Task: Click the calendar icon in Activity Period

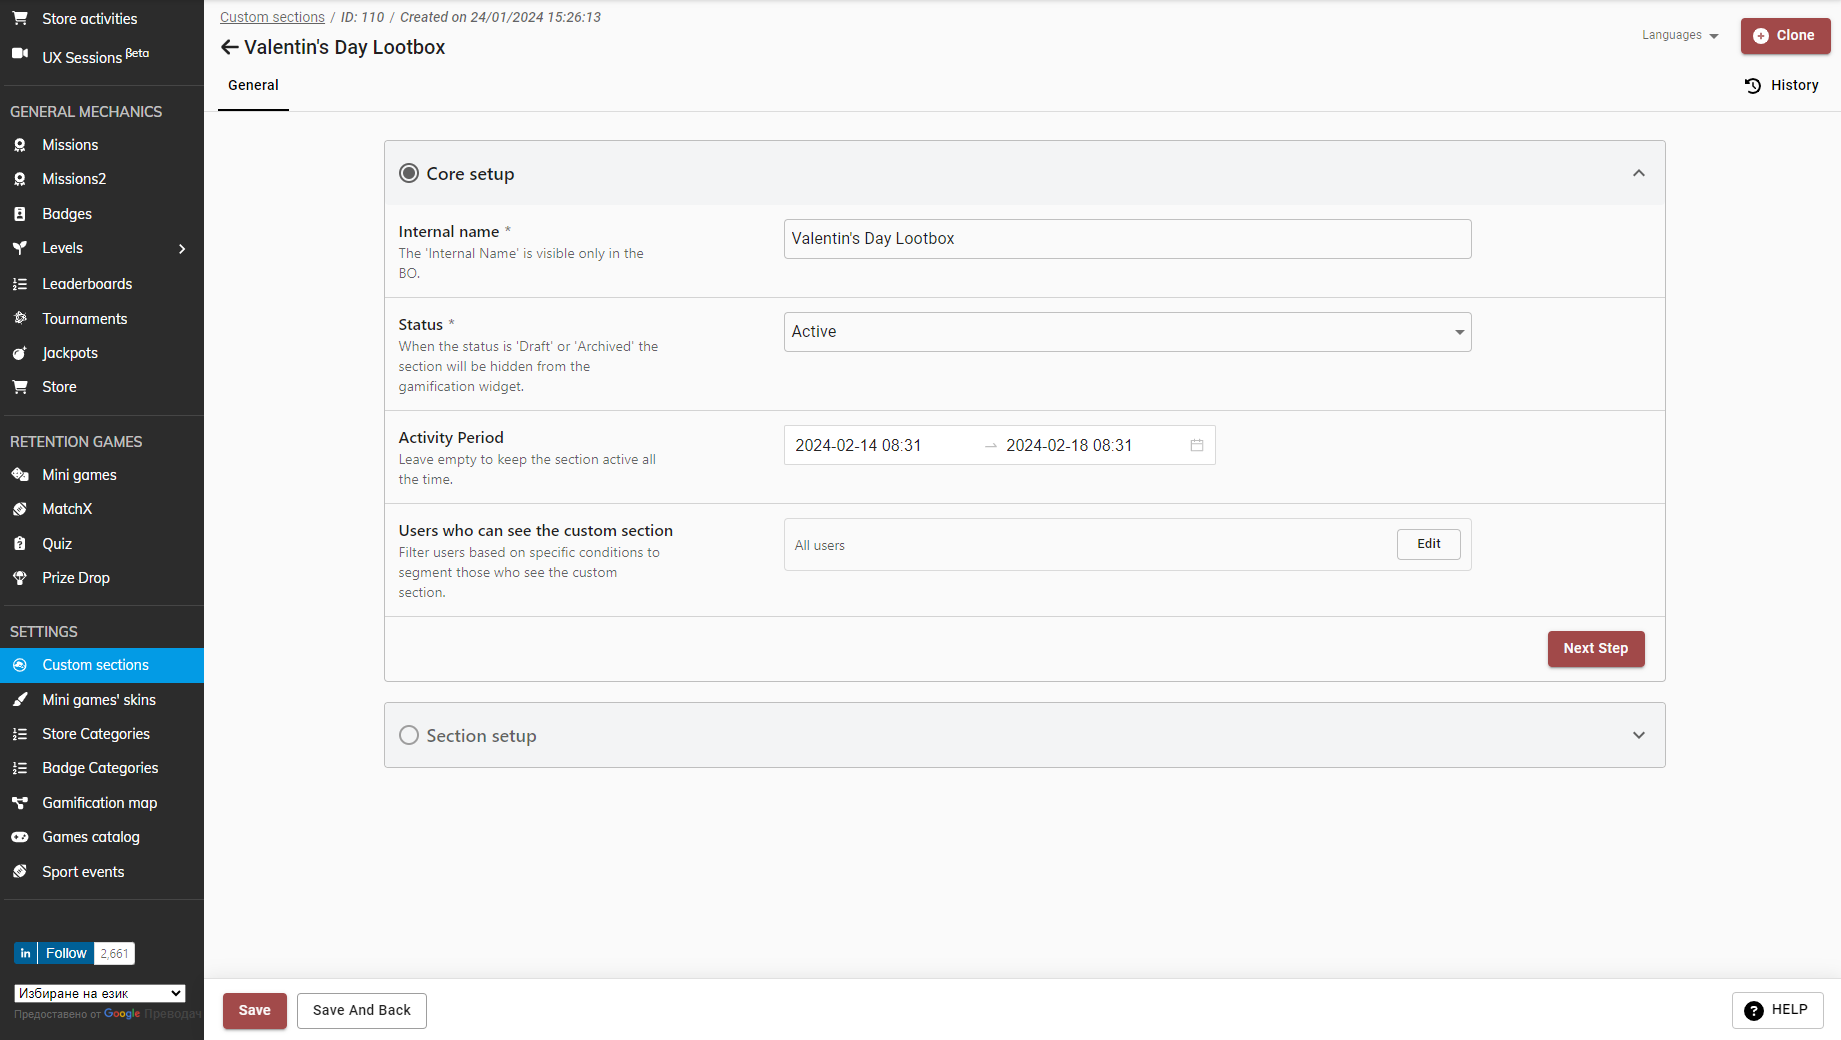Action: pos(1196,445)
